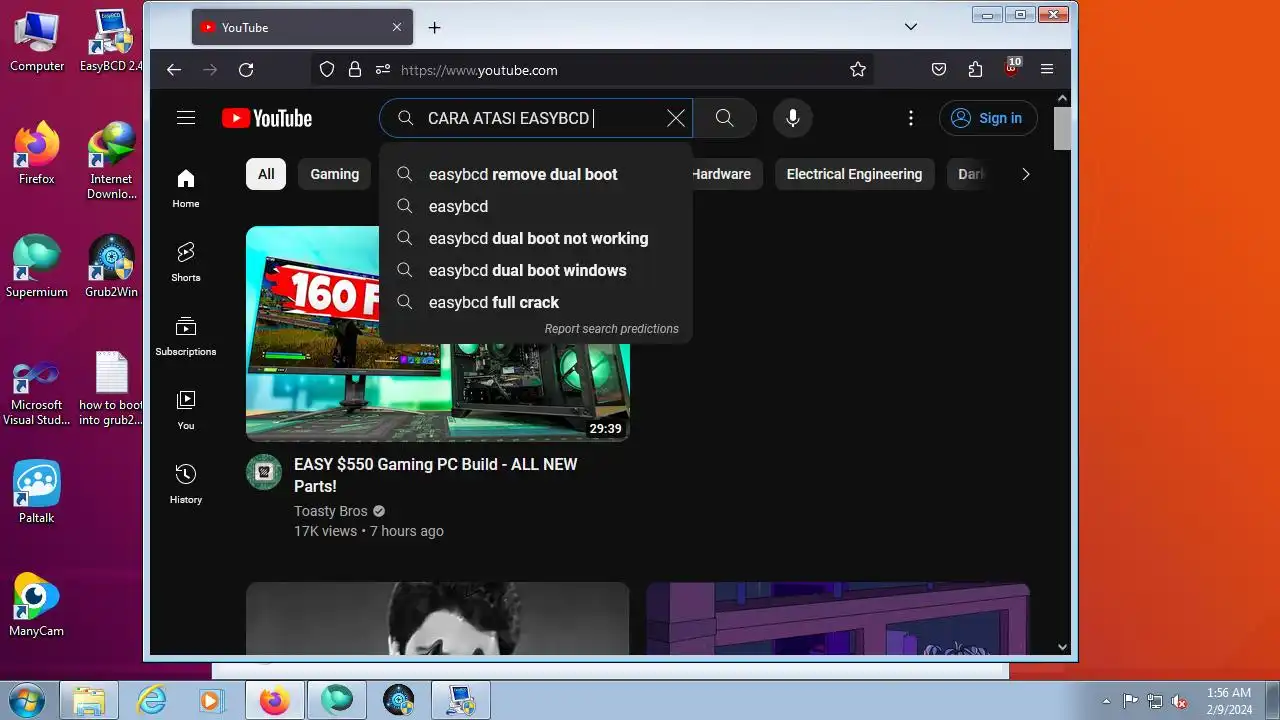Show hidden tray icons arrow
This screenshot has width=1280, height=720.
(x=1106, y=701)
